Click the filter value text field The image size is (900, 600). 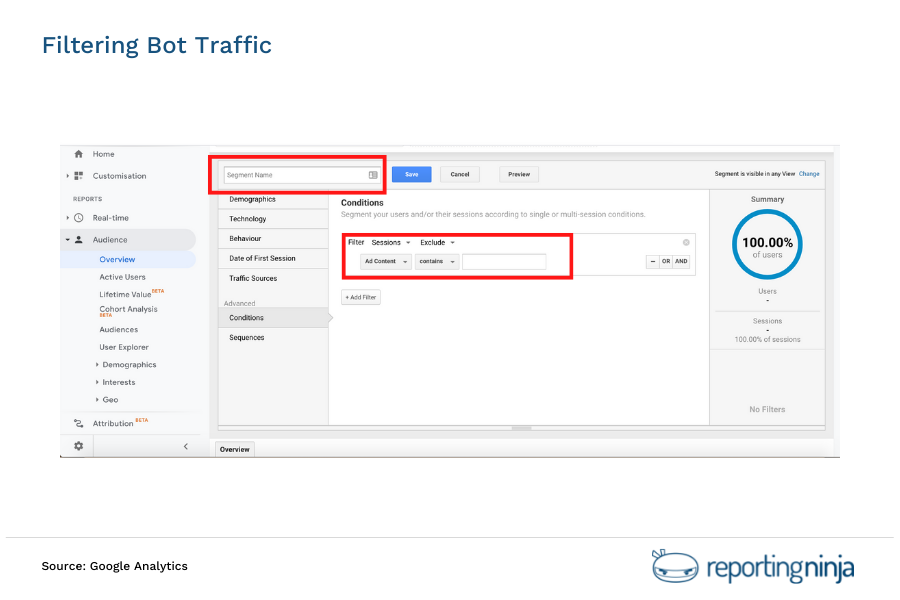pyautogui.click(x=504, y=262)
